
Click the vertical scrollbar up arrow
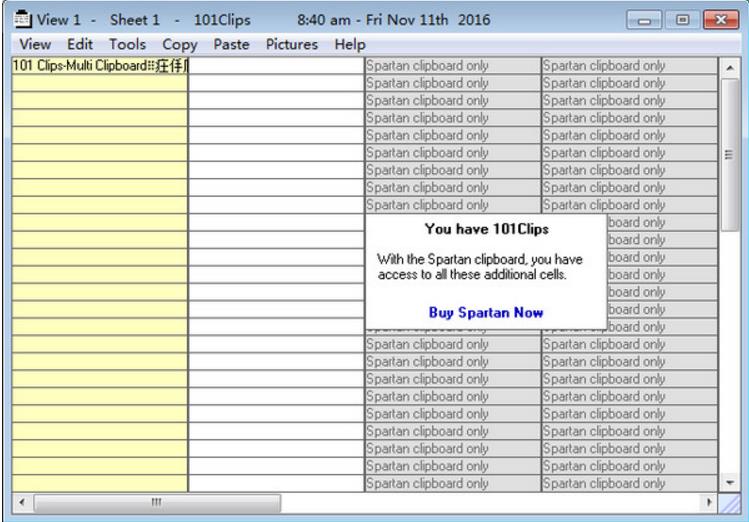(x=729, y=68)
